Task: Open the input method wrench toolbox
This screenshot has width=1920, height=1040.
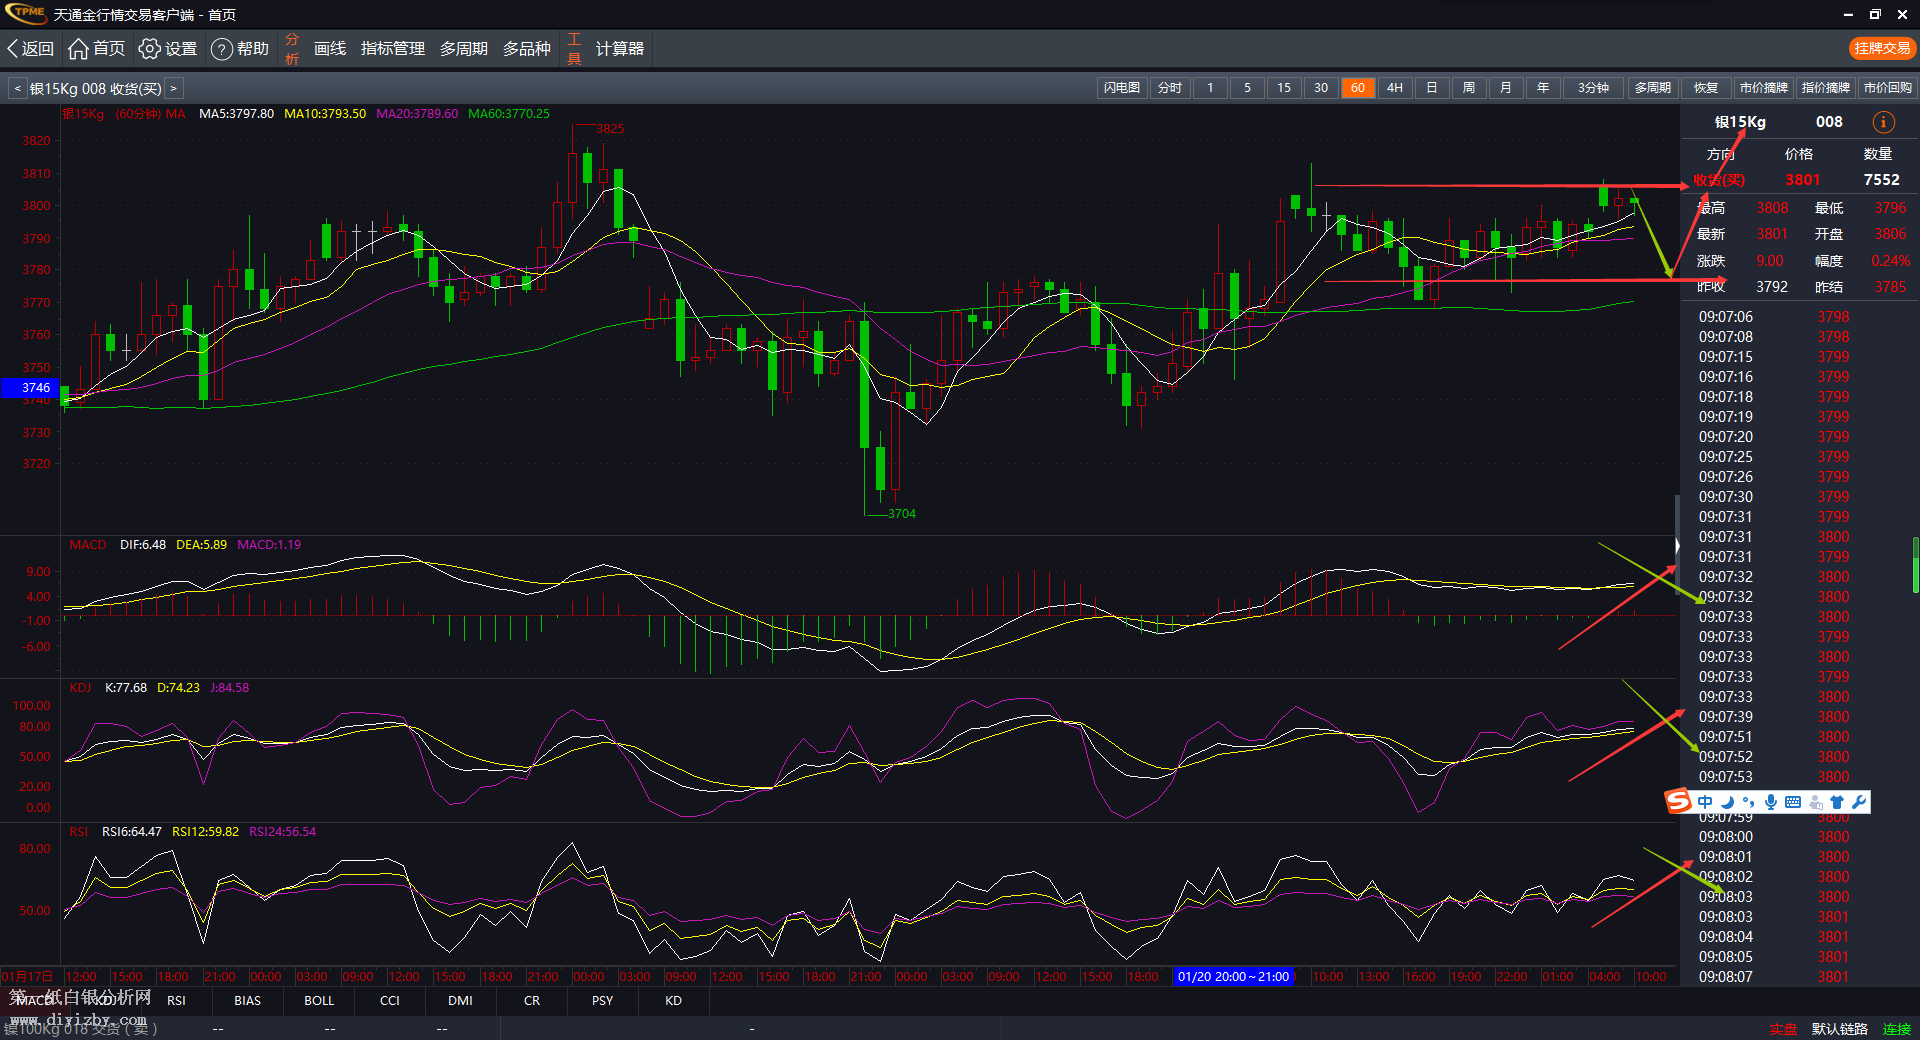Action: point(1859,802)
